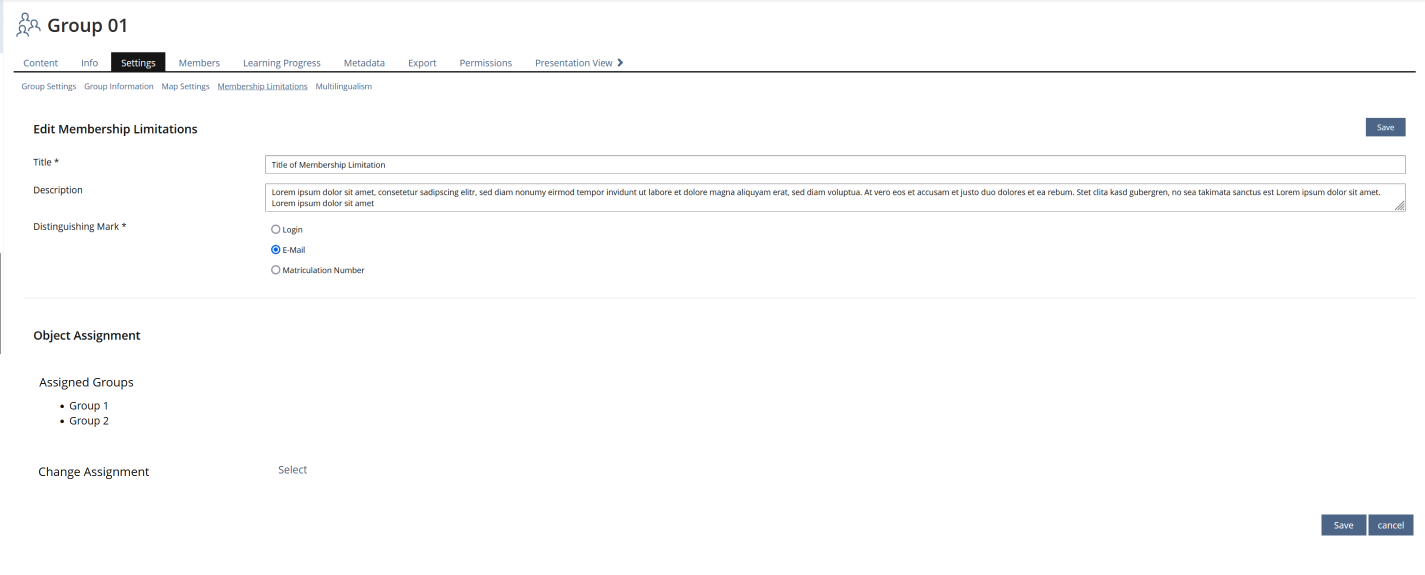Viewport: 1425px width, 575px height.
Task: Select the Login radio button
Action: tap(276, 230)
